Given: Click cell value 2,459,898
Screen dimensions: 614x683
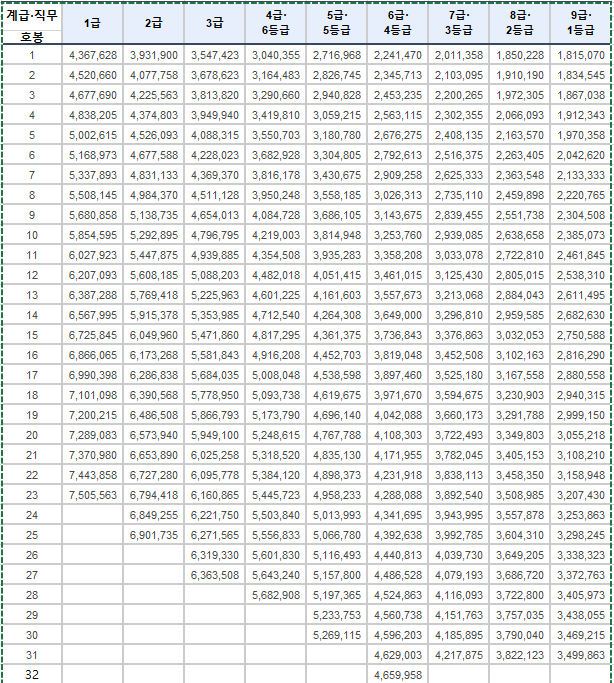Looking at the screenshot, I should click(519, 196).
